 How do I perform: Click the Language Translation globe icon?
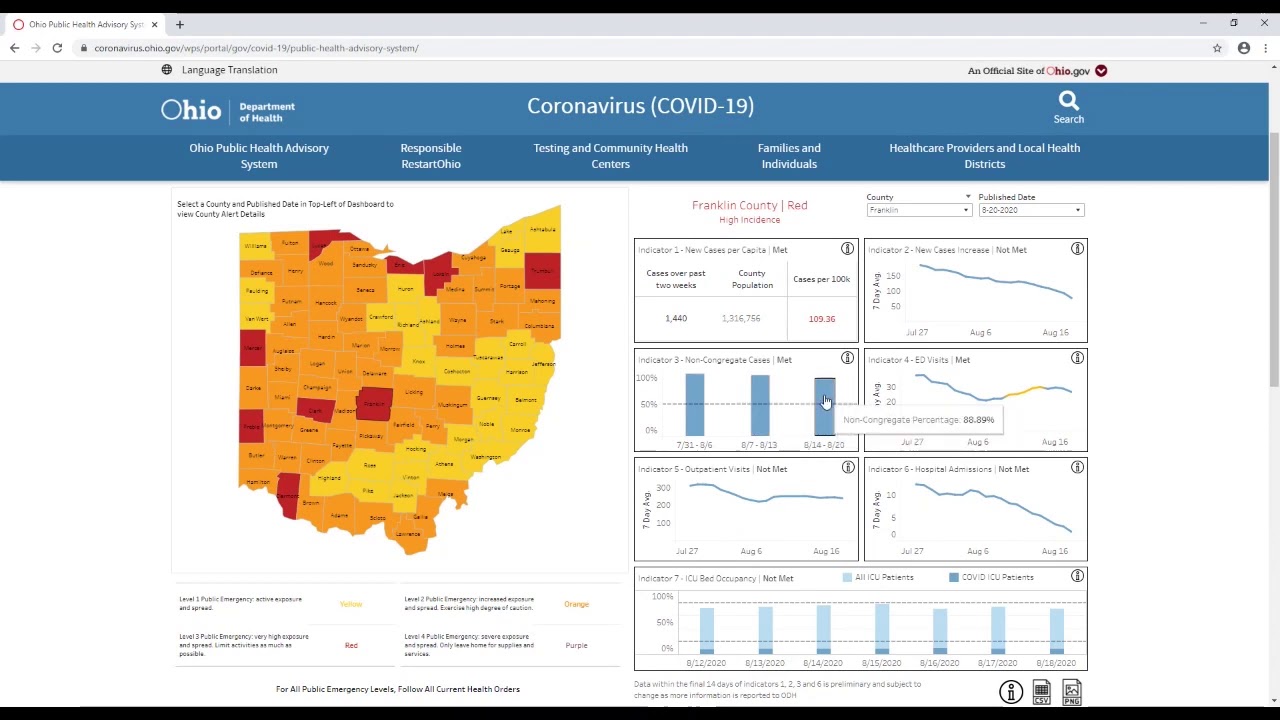coord(166,70)
